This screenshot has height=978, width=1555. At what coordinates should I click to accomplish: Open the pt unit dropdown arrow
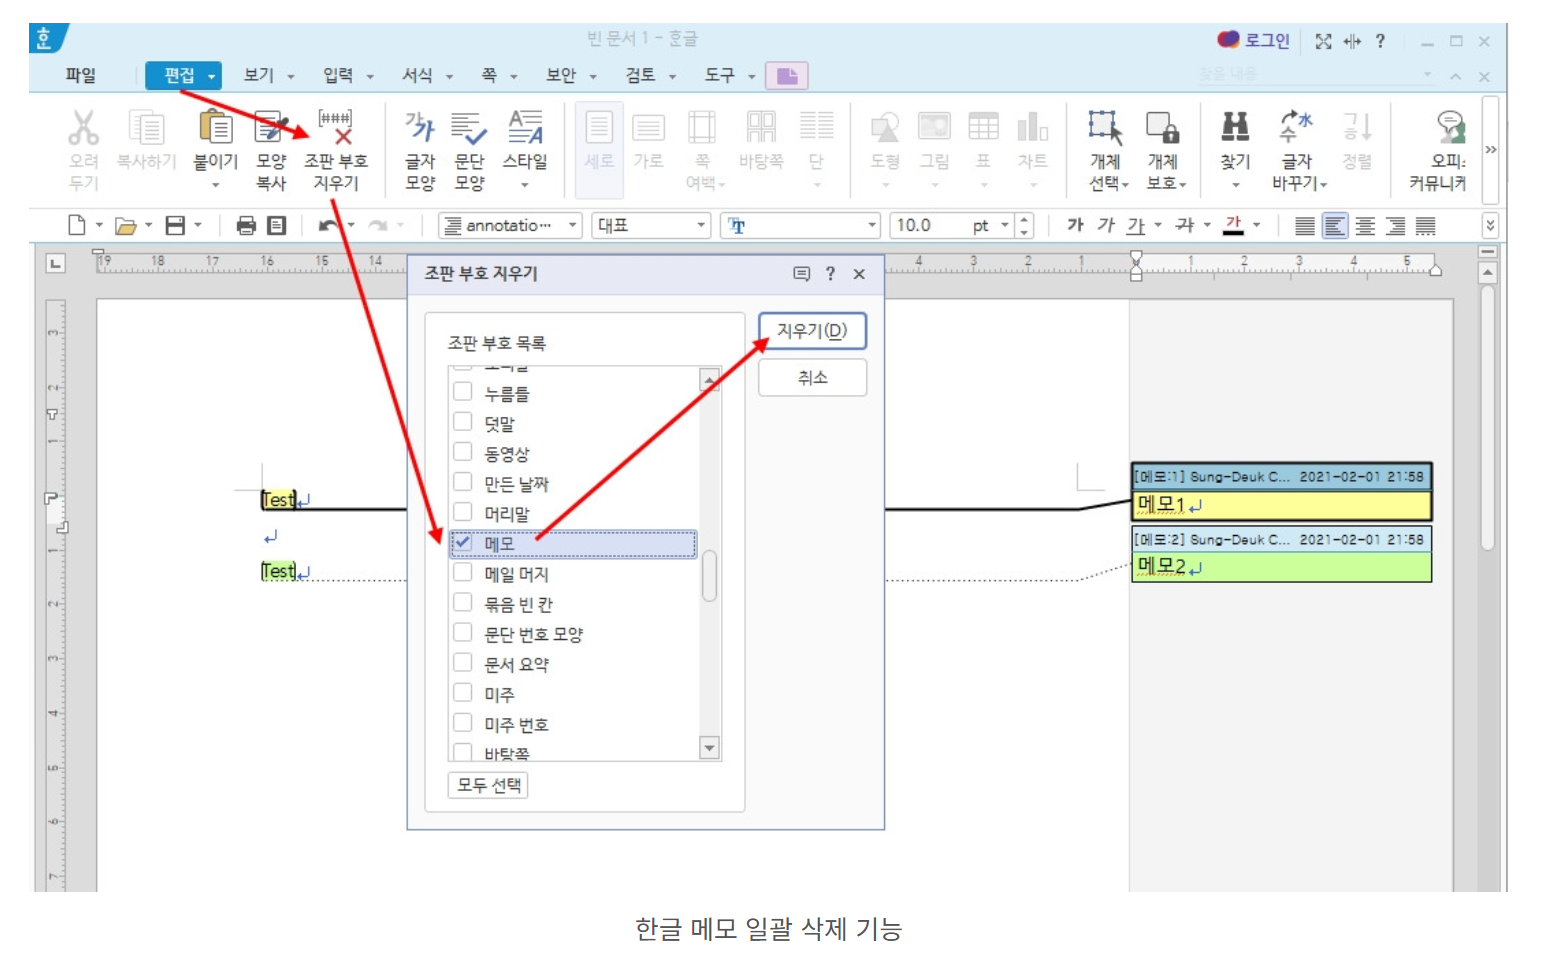pos(1005,226)
